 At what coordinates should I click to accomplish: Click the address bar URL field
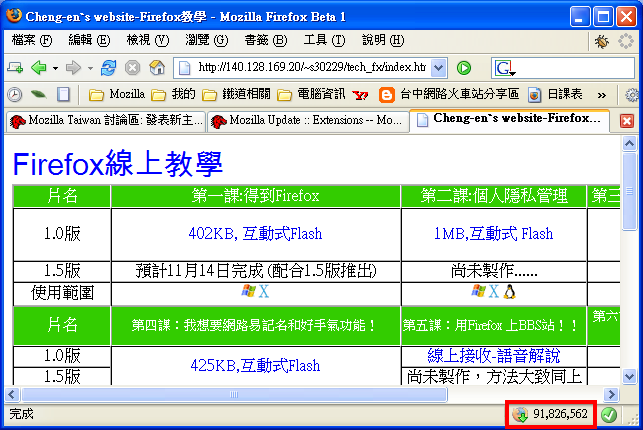point(312,68)
